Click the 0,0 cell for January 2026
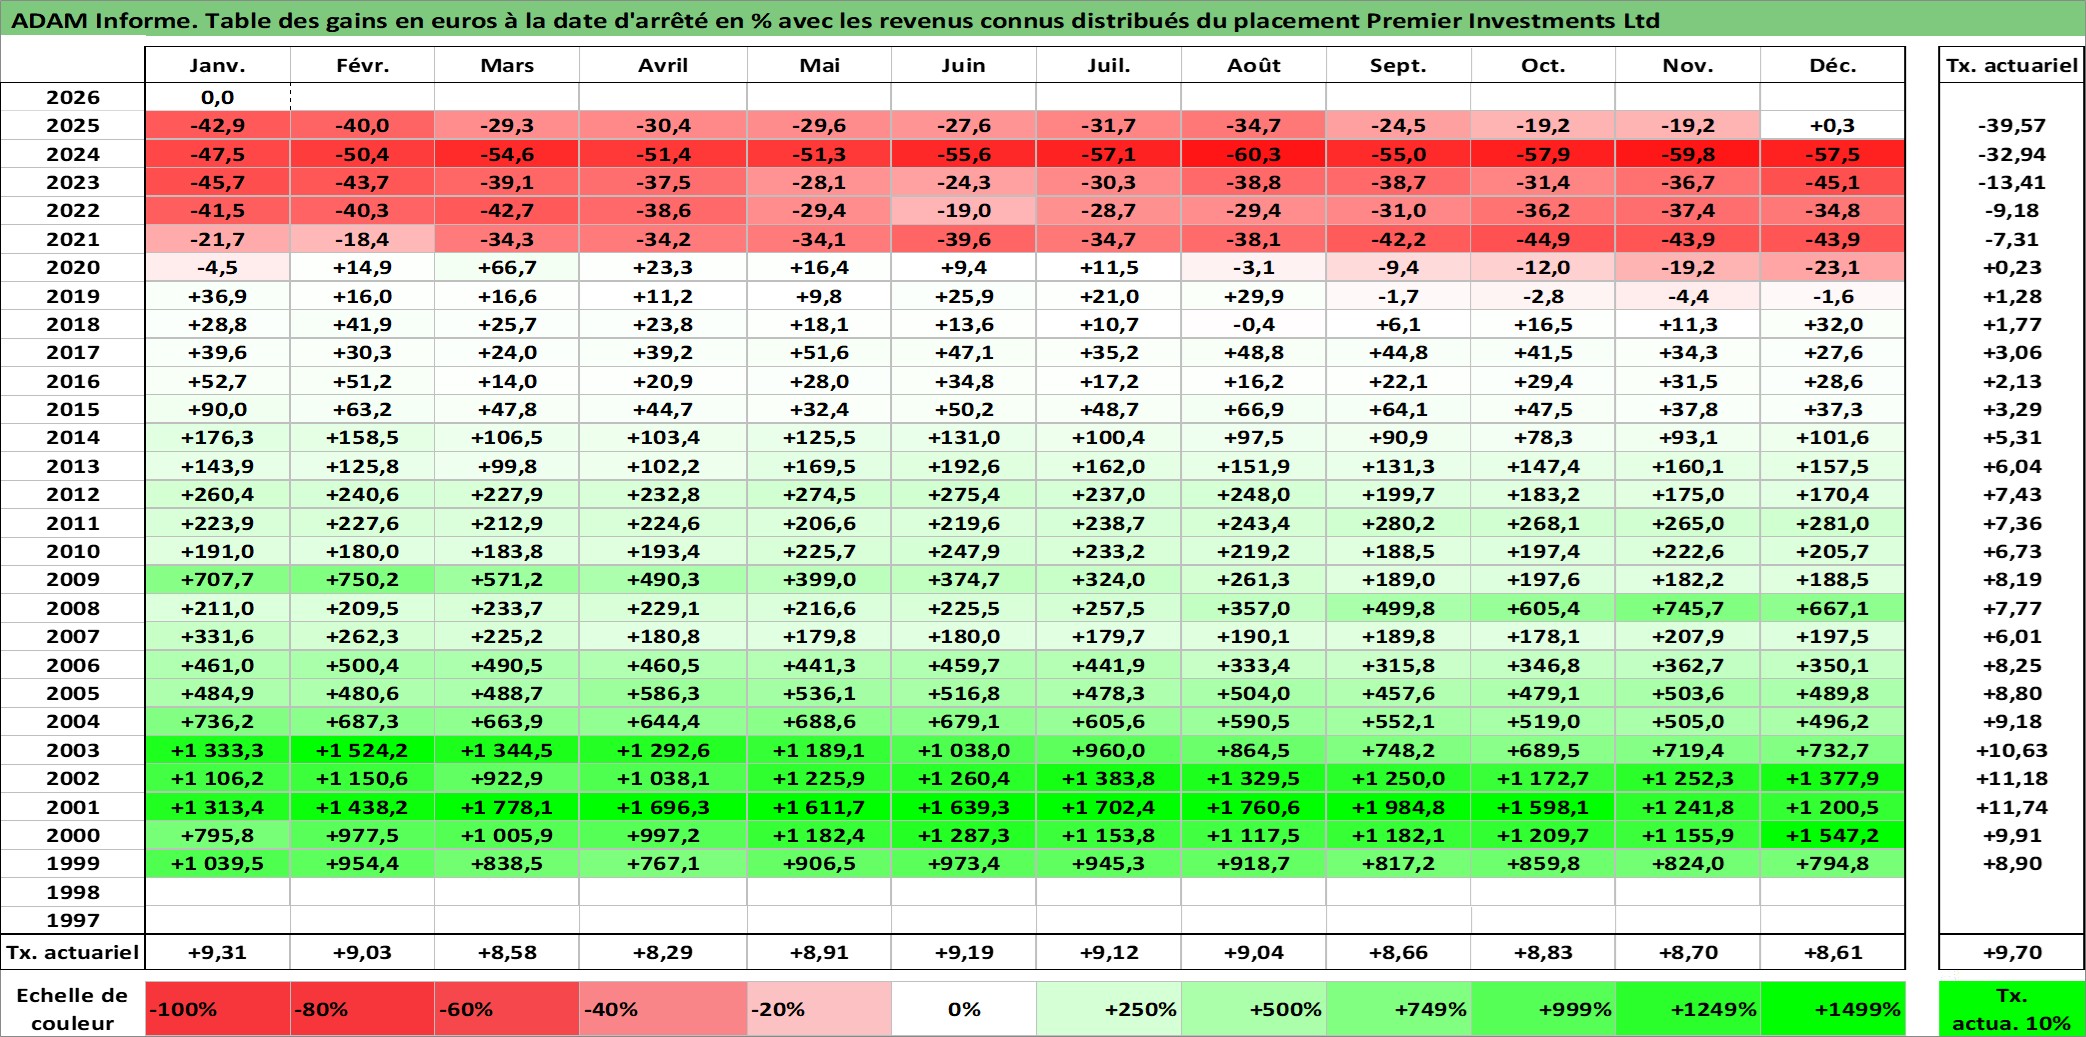Screen dimensions: 2086x1037 tap(218, 97)
